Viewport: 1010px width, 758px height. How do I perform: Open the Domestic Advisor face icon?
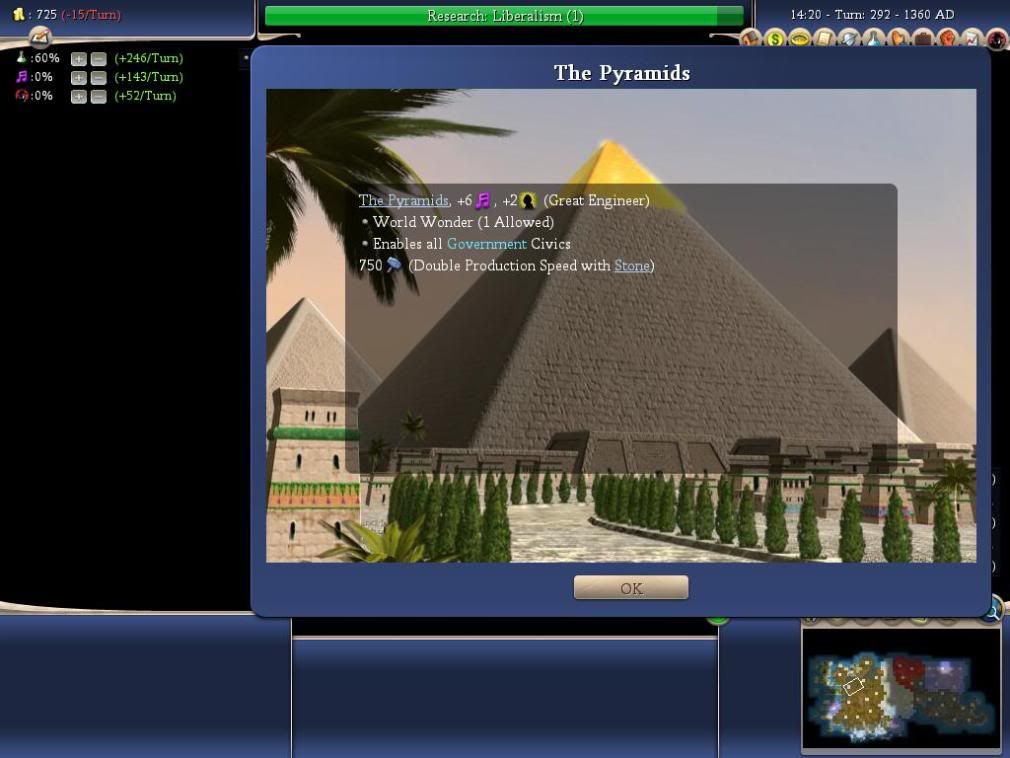(750, 39)
